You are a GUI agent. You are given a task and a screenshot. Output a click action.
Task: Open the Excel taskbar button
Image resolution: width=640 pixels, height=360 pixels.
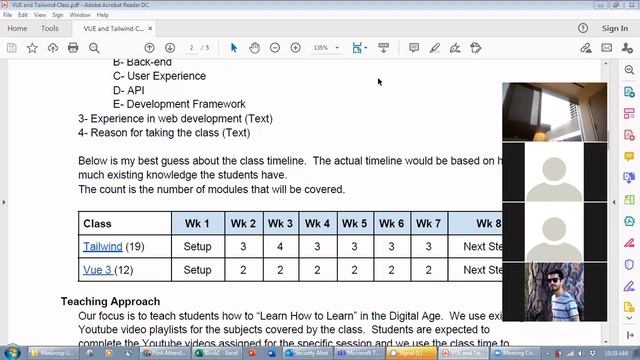tap(217, 353)
